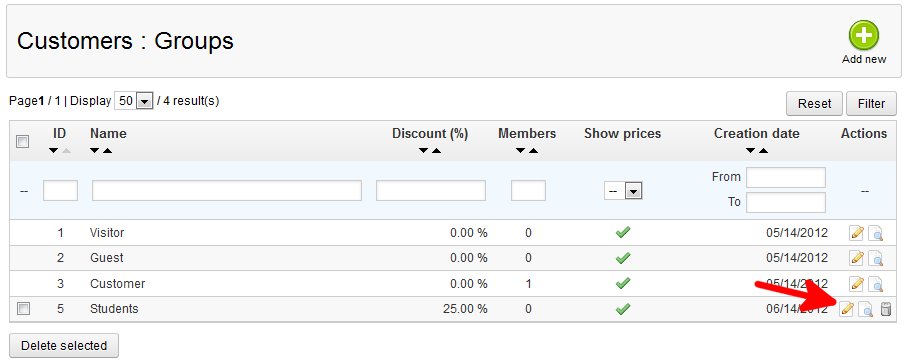Click the green Add new icon
The image size is (909, 364).
click(x=864, y=35)
